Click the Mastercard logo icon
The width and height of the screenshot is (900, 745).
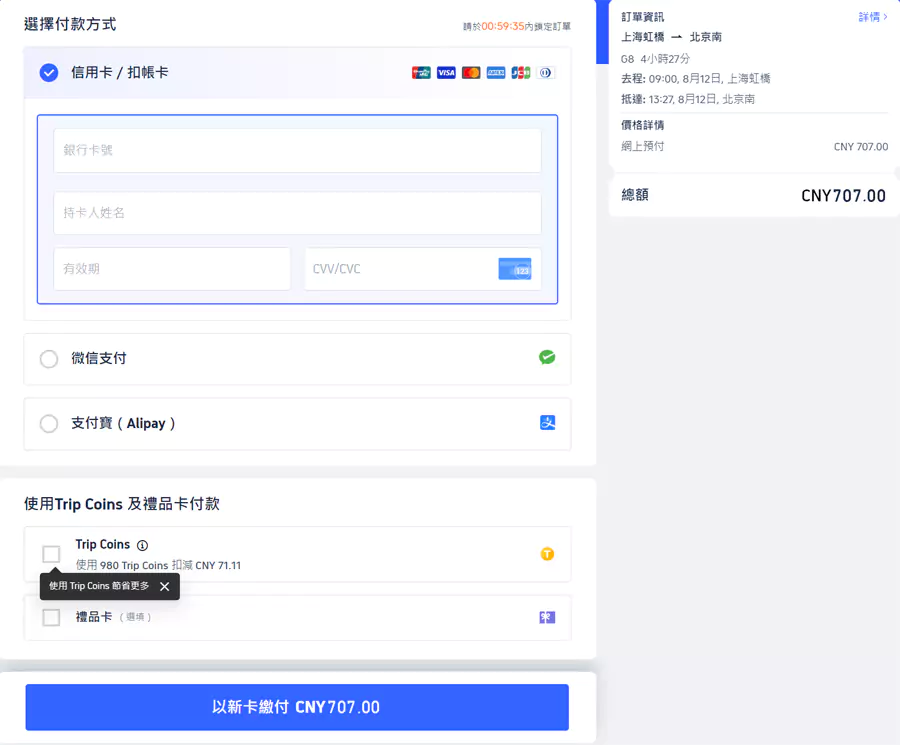(471, 73)
